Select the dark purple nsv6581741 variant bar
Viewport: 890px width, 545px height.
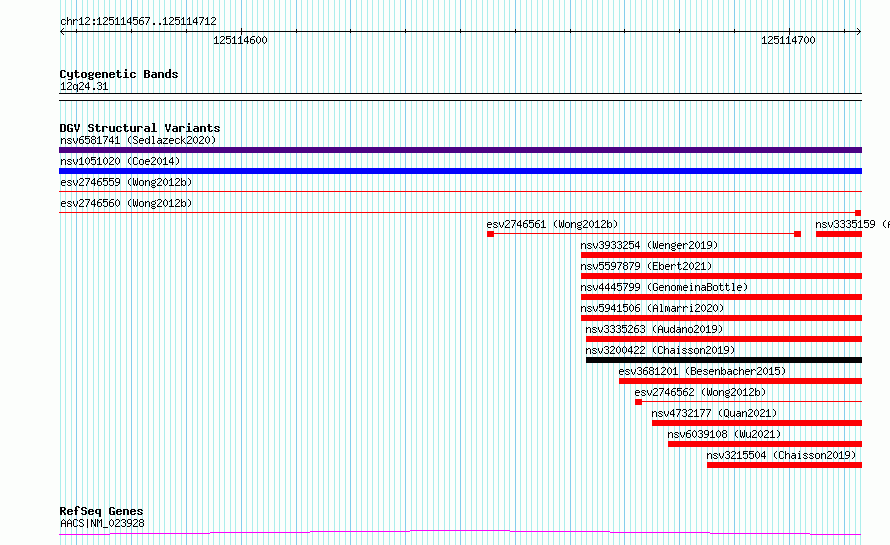(x=460, y=150)
